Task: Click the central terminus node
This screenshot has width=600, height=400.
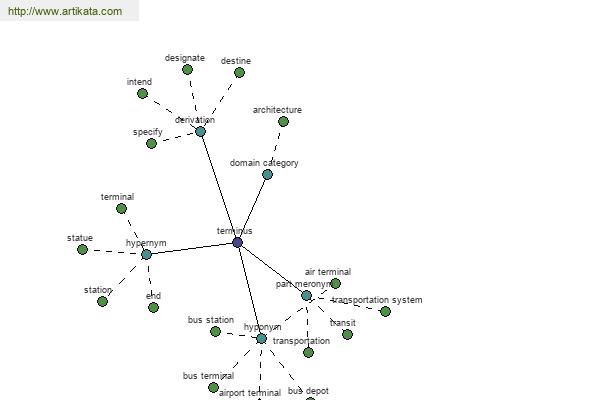Action: point(237,243)
